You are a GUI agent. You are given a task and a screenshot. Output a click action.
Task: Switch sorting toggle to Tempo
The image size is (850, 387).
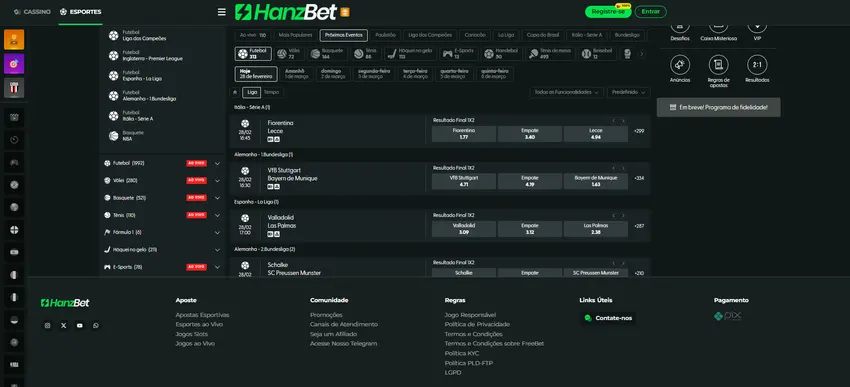point(271,92)
